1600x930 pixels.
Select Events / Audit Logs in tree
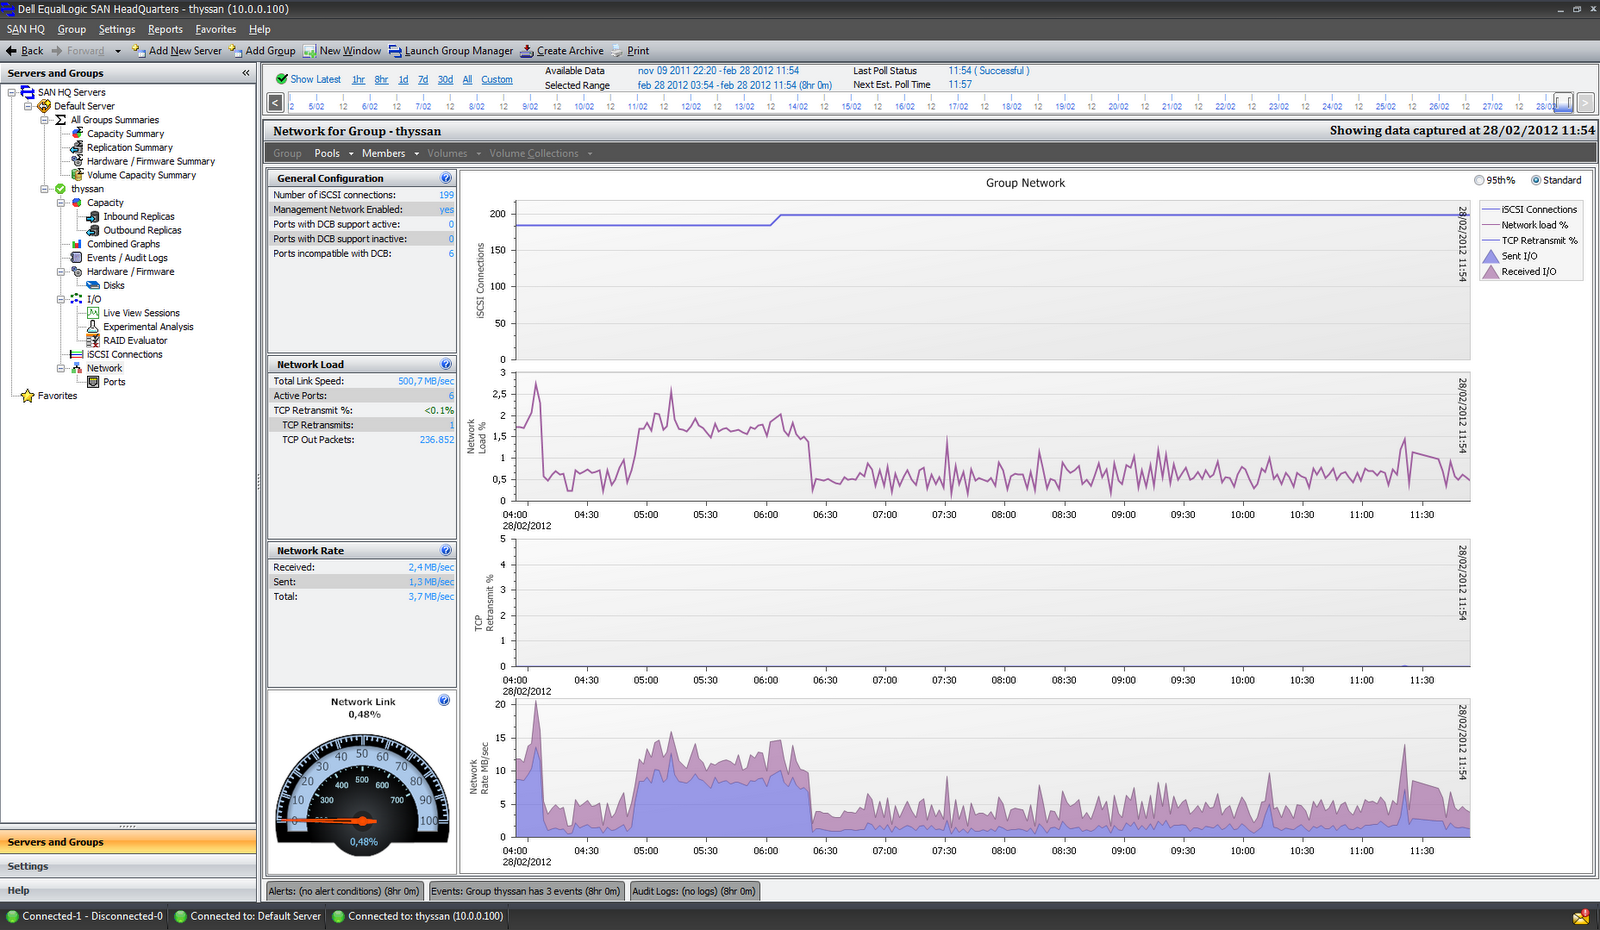click(x=127, y=258)
